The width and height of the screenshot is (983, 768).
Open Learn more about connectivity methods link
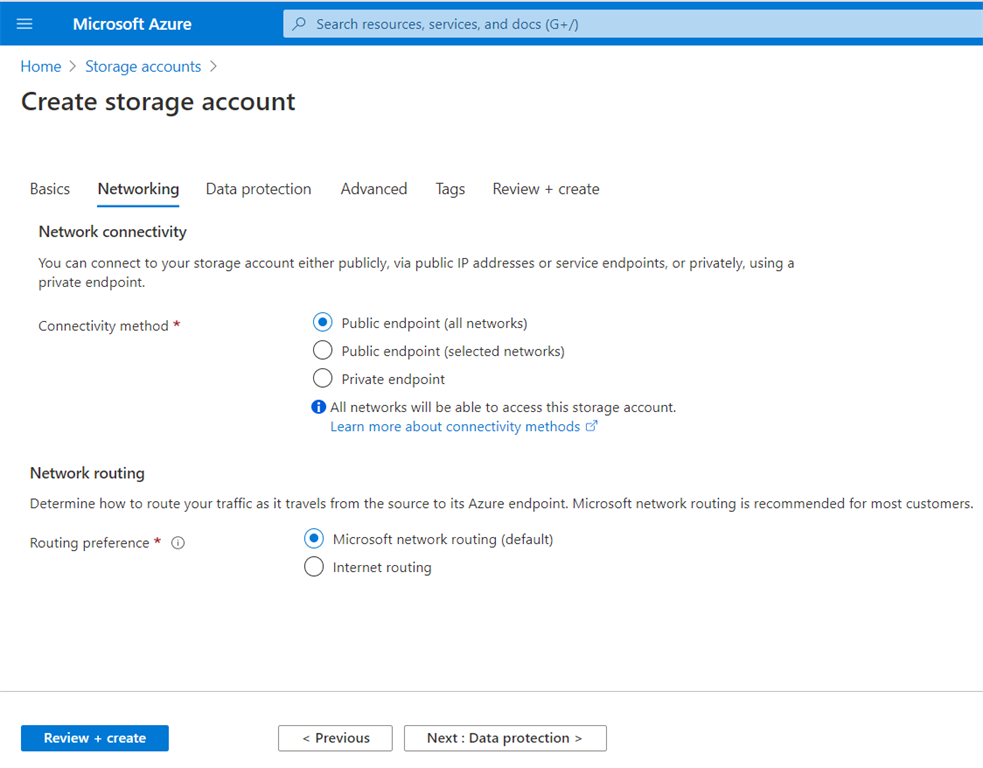point(455,426)
